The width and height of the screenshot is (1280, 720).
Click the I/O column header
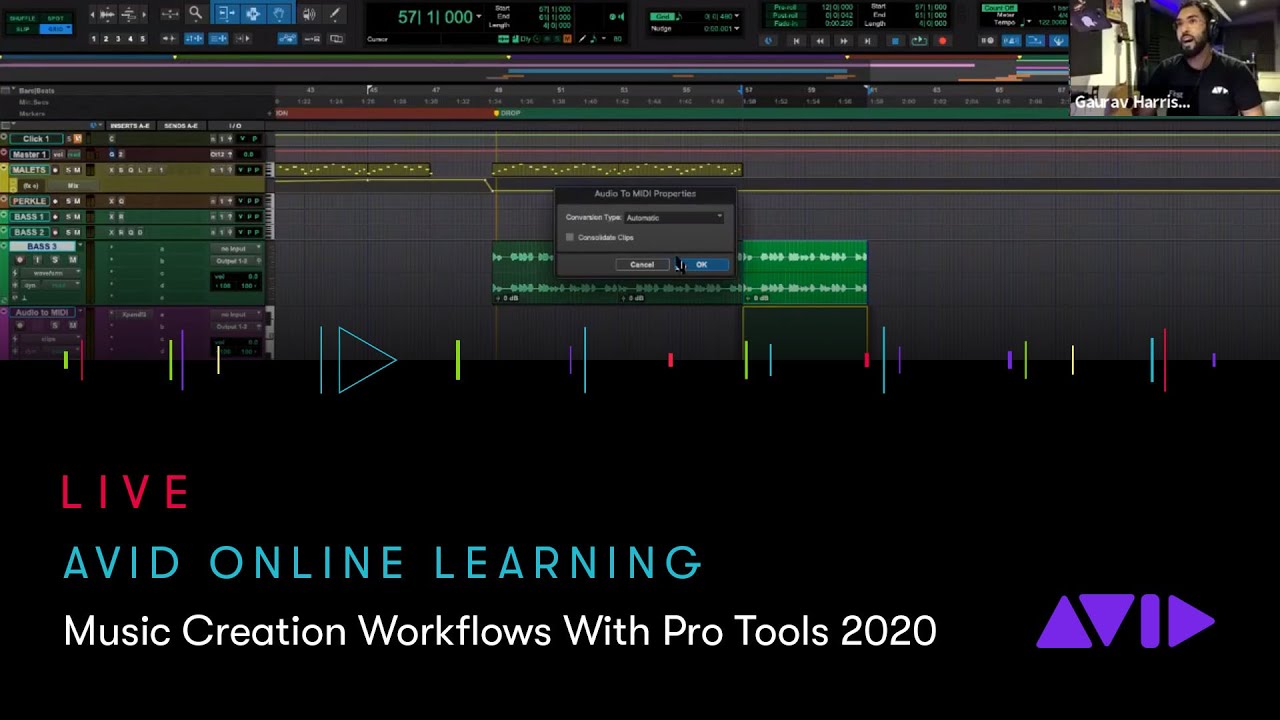[x=235, y=126]
